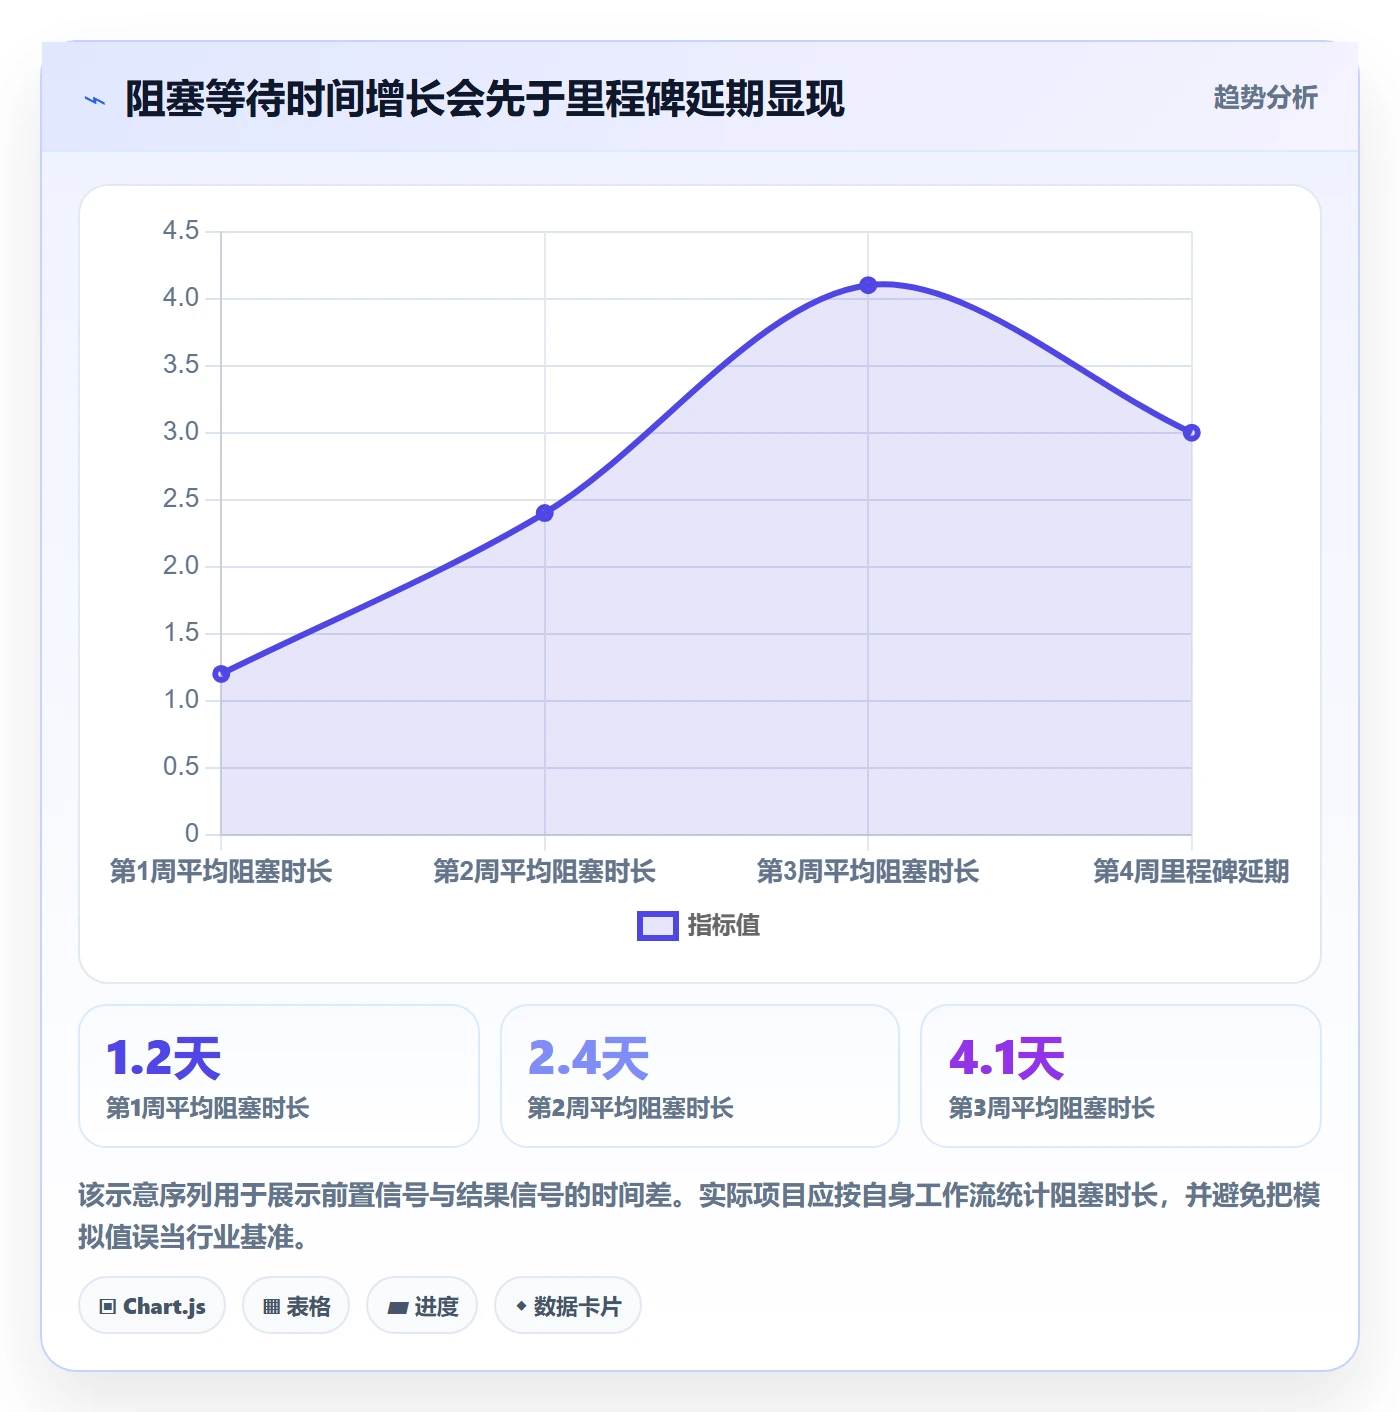The height and width of the screenshot is (1412, 1400).
Task: Select the 第2周 data point at 2.4
Action: [x=545, y=513]
